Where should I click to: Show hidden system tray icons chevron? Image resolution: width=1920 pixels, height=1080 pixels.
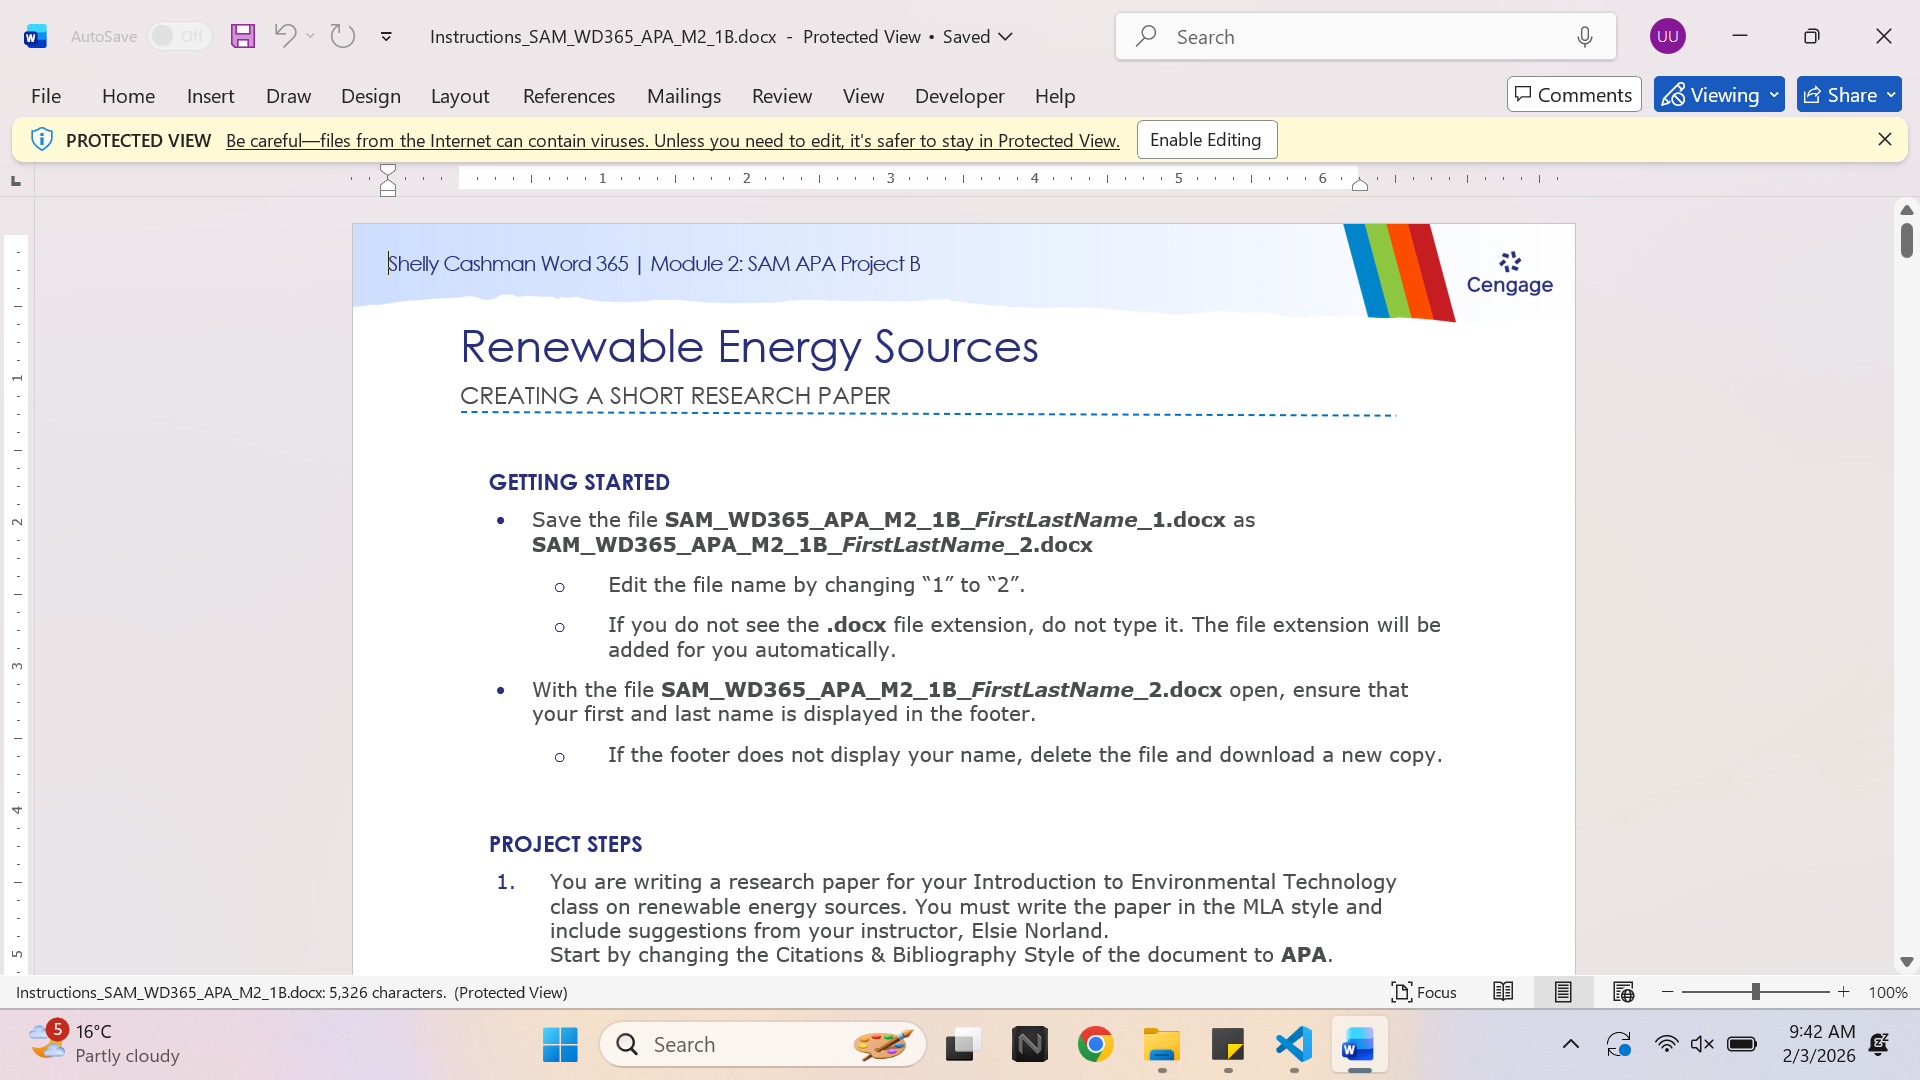[x=1571, y=1045]
